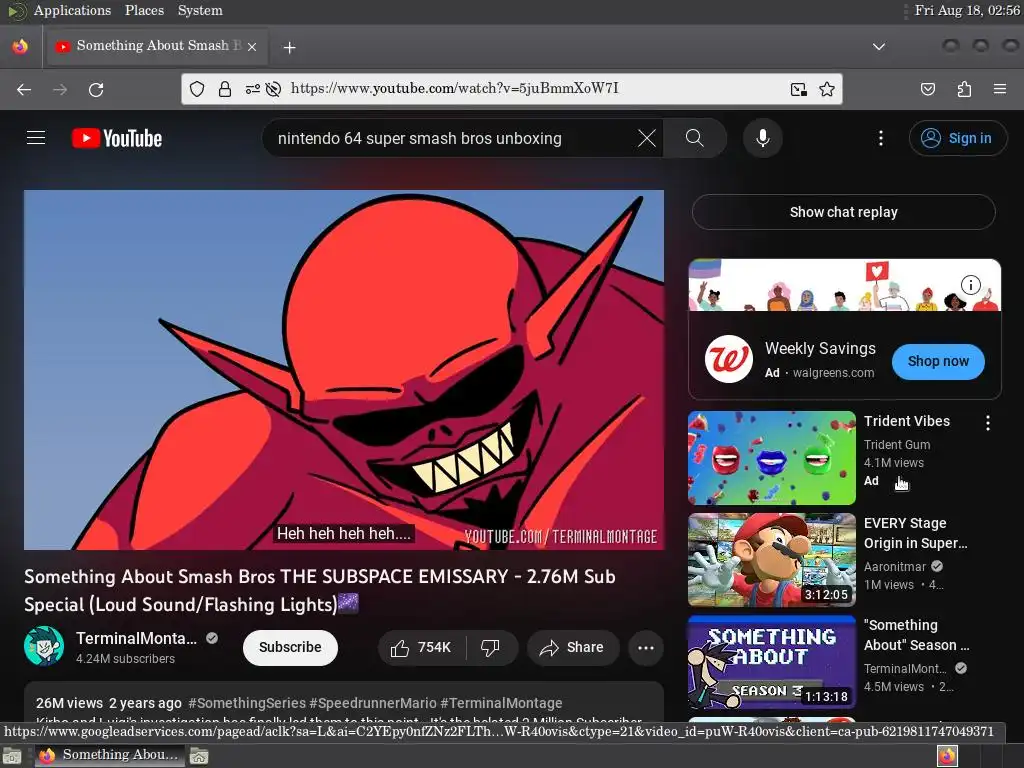The width and height of the screenshot is (1024, 768).
Task: Click the show desktop icon in taskbar
Action: point(12,756)
